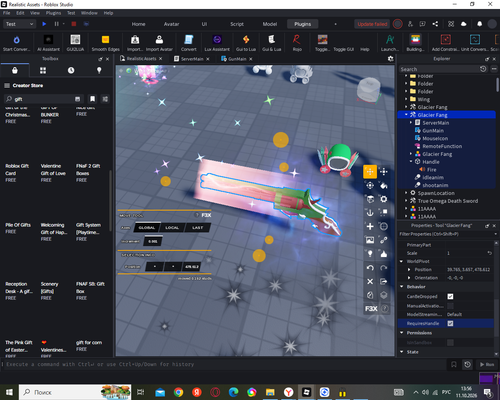500x400 pixels.
Task: Toggle the ManualActivationOnly checkbox
Action: (x=450, y=306)
